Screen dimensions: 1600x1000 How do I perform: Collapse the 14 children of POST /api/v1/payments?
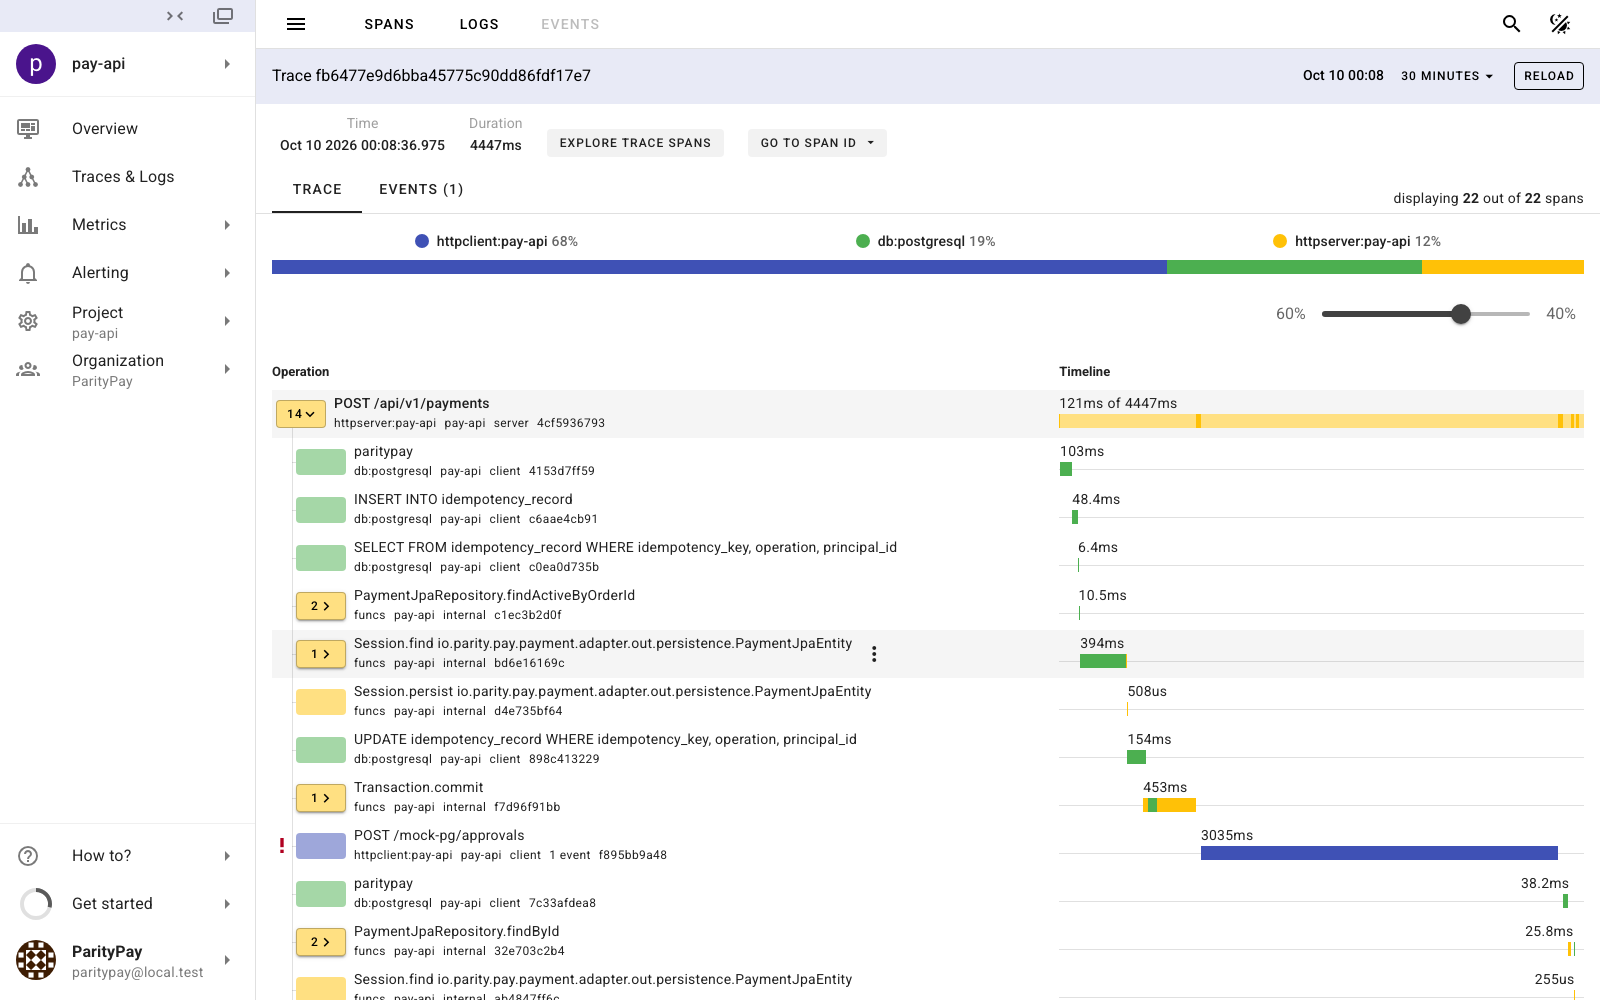(301, 414)
